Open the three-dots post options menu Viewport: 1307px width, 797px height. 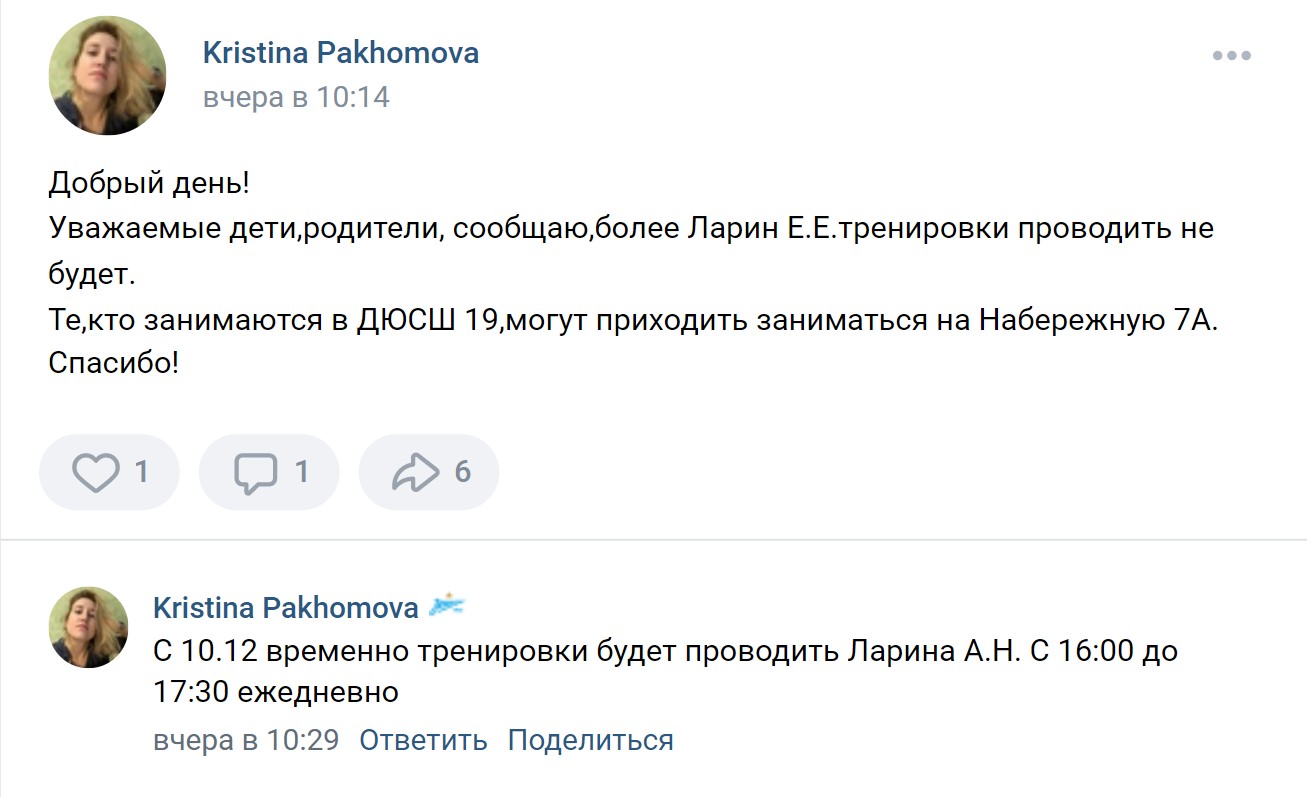(1231, 56)
